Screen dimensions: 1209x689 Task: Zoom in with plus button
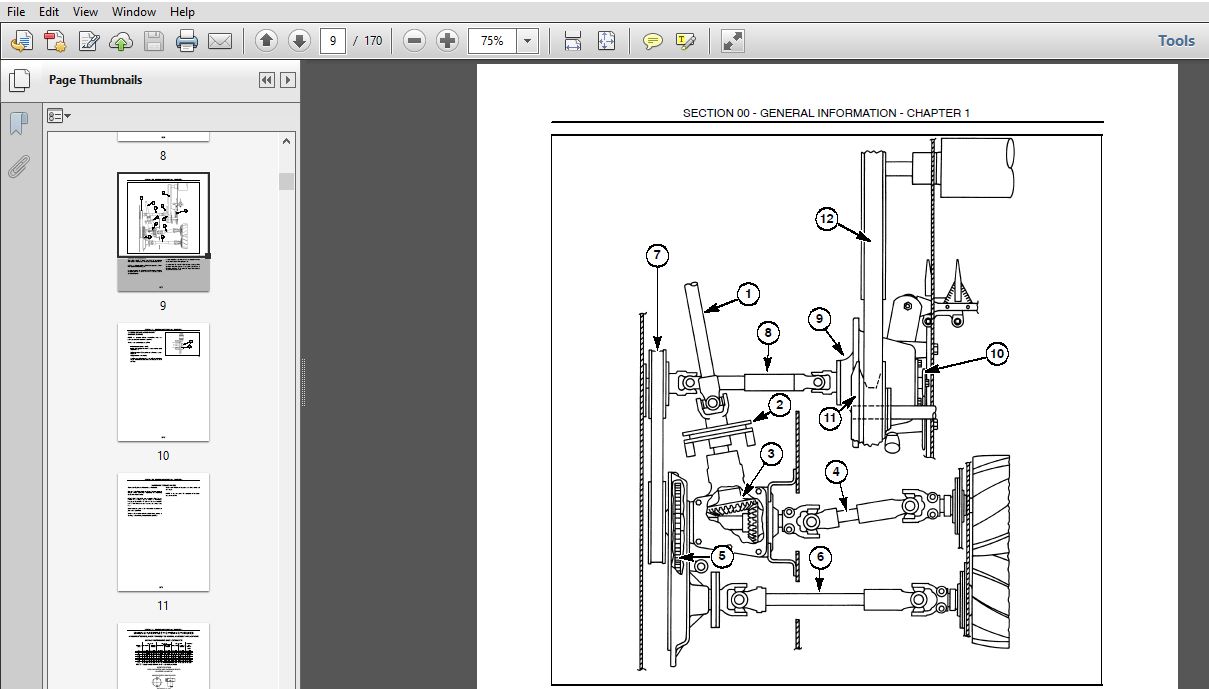tap(448, 41)
